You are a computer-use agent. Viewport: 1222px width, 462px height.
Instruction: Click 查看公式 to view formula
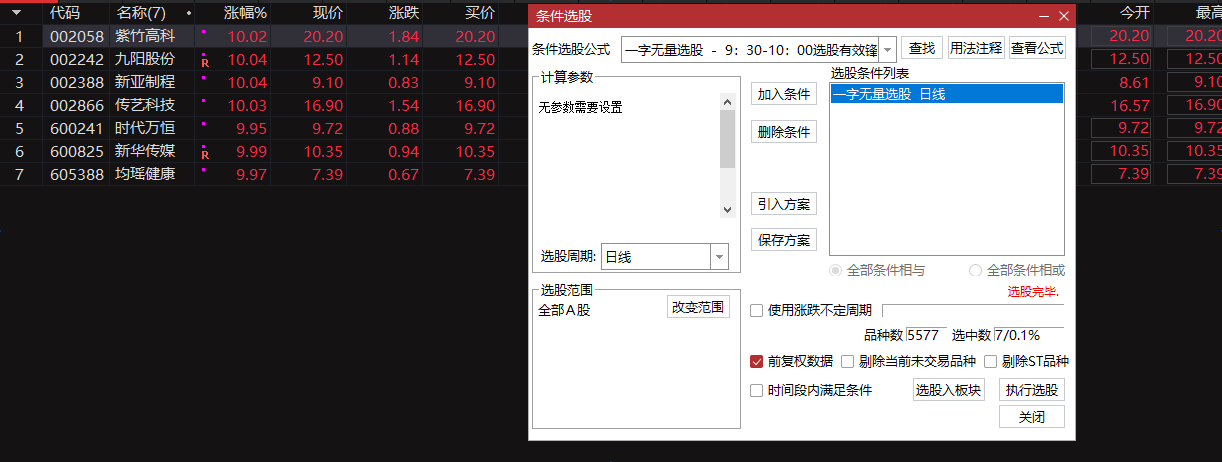(1037, 48)
